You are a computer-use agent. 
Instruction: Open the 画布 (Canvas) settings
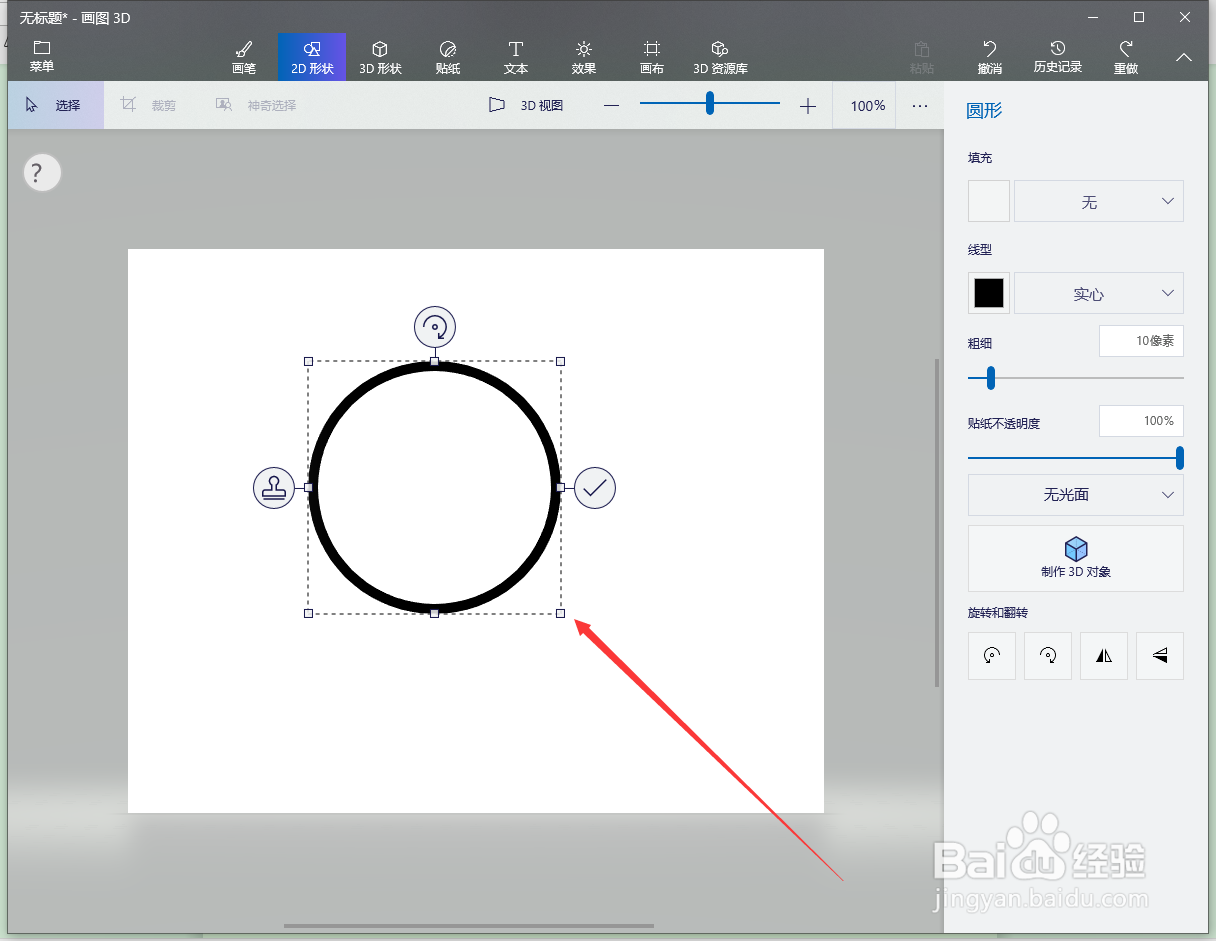pos(652,57)
